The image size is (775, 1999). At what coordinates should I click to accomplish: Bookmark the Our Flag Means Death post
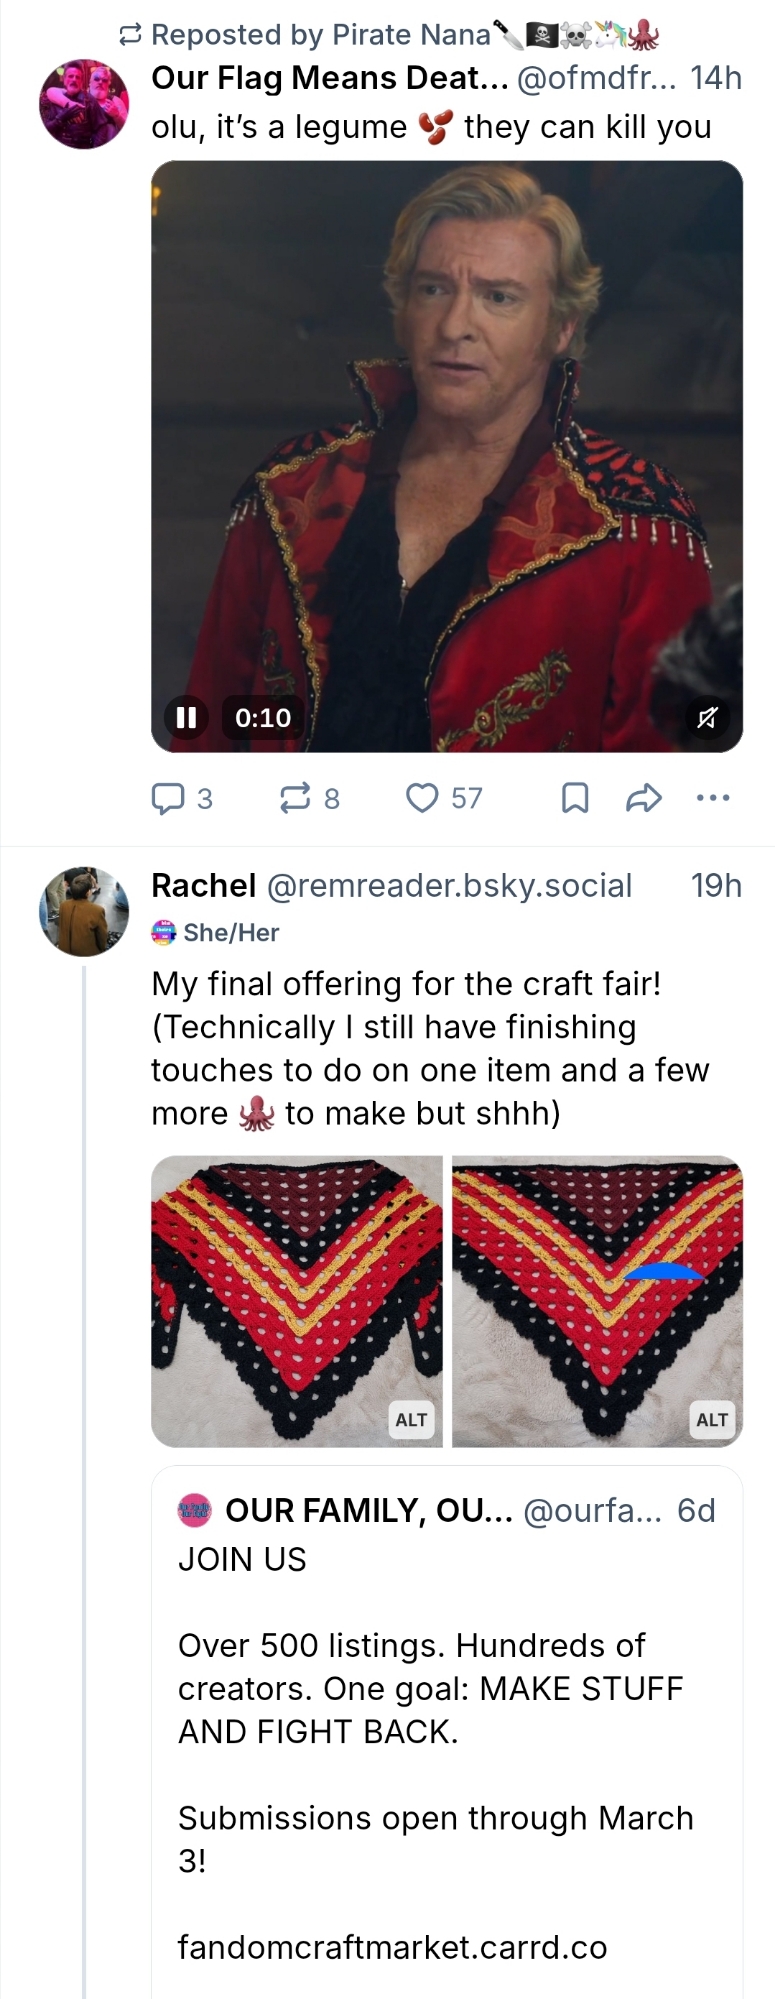click(x=575, y=798)
